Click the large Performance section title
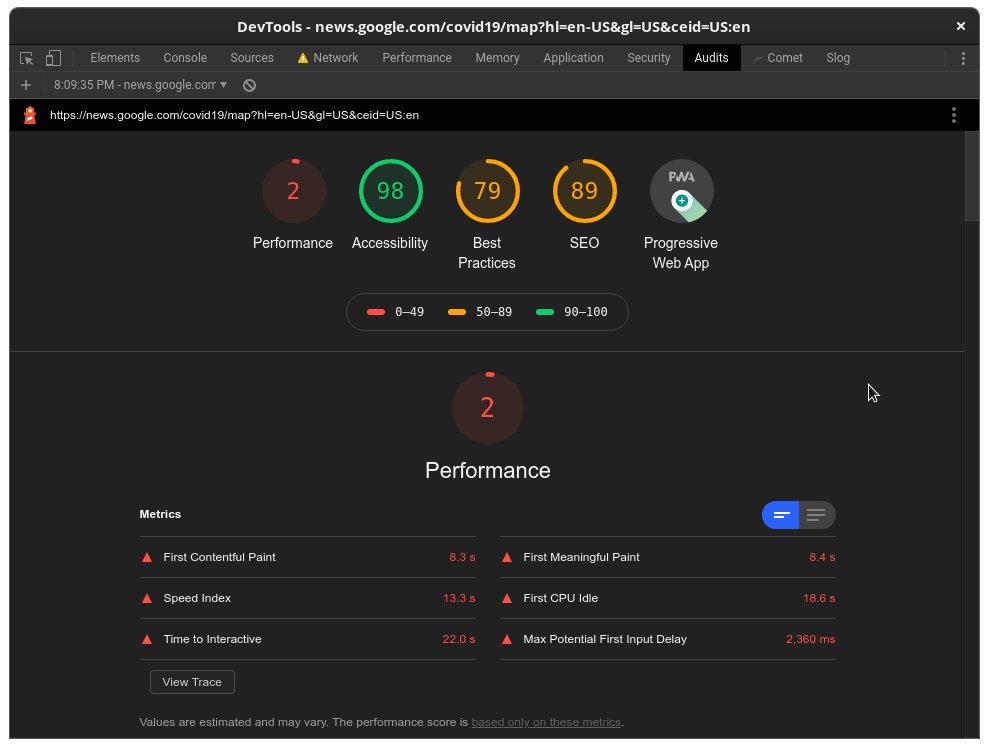 click(488, 470)
